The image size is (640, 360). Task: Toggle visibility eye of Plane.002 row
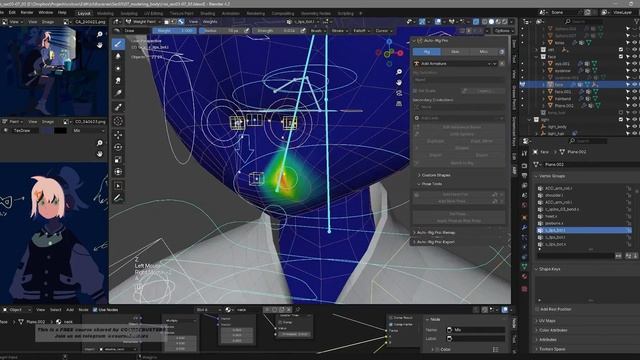point(635,106)
